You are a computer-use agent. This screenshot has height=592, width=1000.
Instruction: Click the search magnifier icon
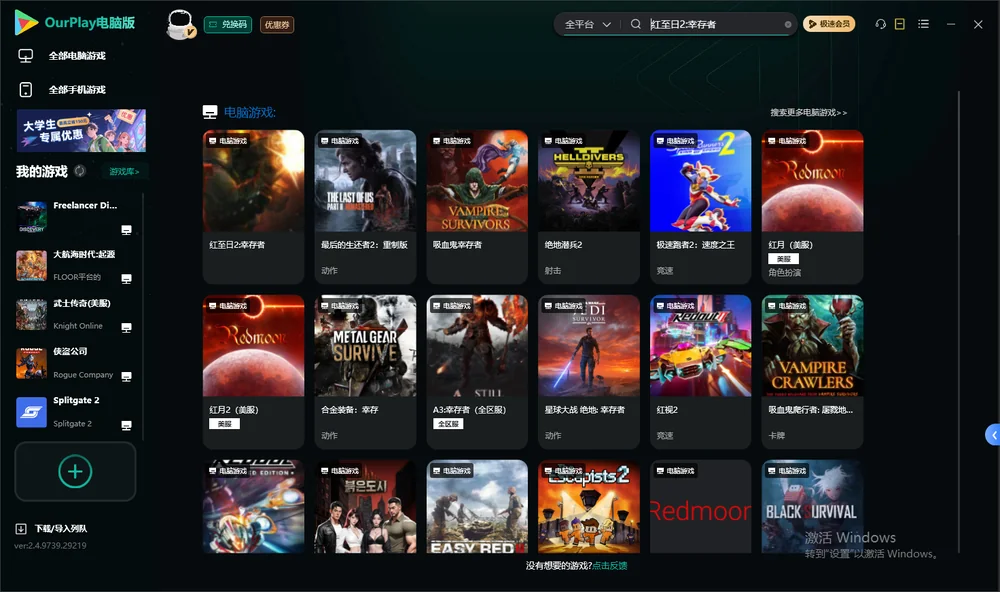pos(635,24)
